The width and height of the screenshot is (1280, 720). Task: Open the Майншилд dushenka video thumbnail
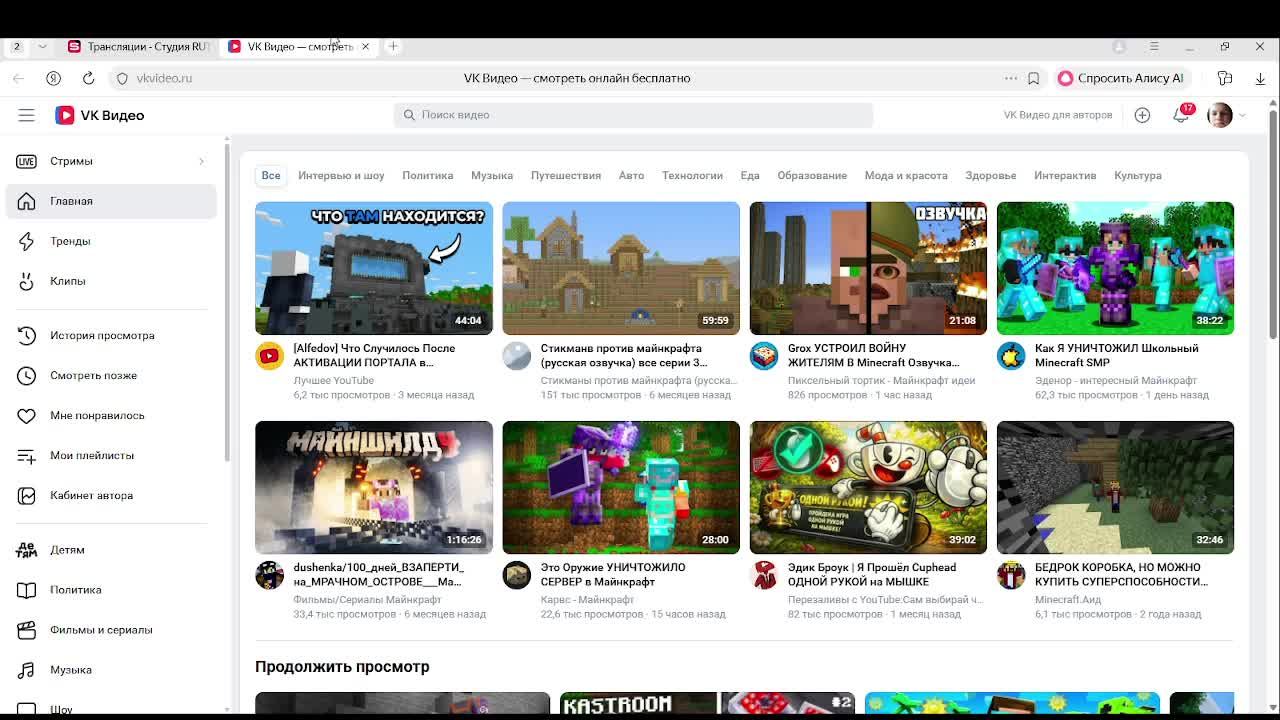pyautogui.click(x=374, y=487)
